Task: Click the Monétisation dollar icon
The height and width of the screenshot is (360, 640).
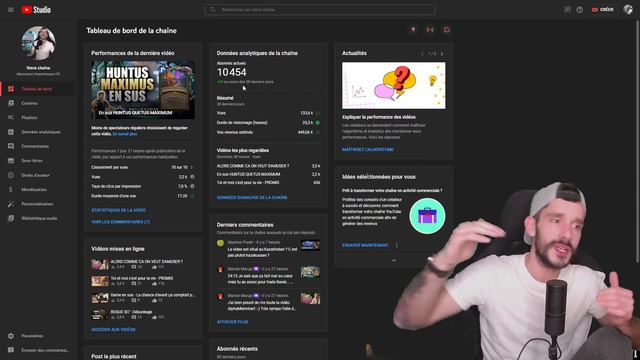Action: pos(11,189)
